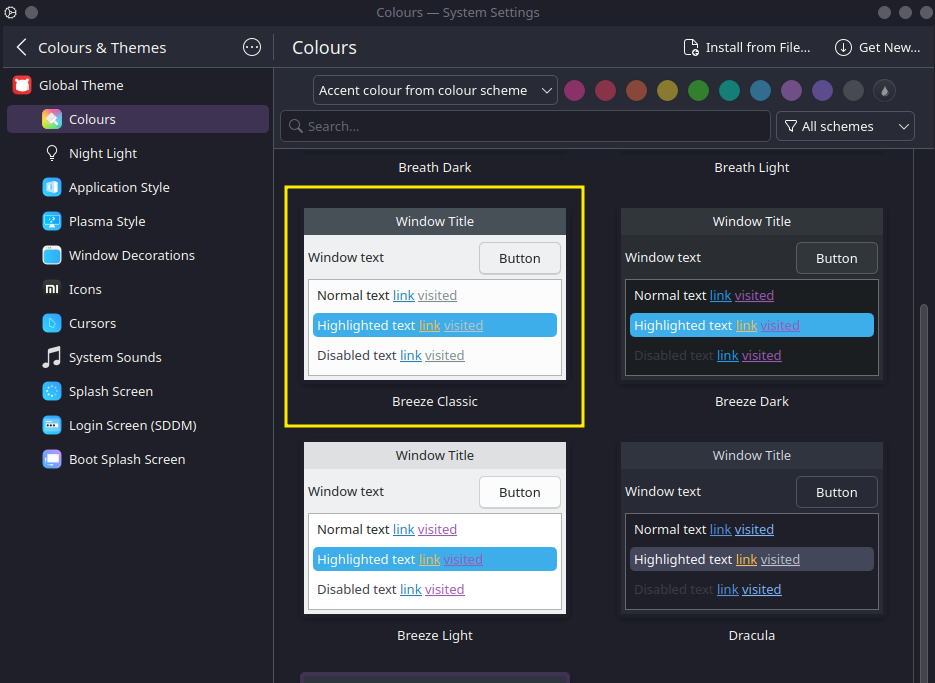Click the filter funnel icon

(791, 126)
